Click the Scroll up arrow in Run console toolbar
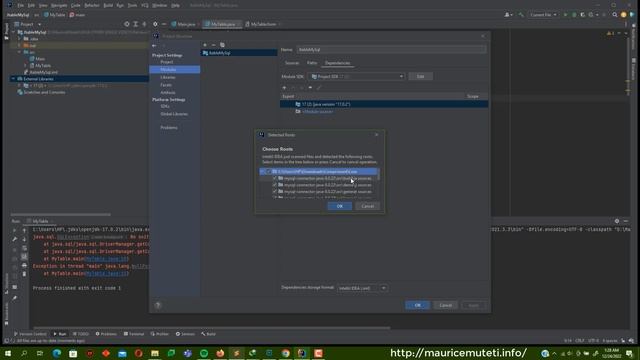The width and height of the screenshot is (640, 360). [x=24, y=231]
